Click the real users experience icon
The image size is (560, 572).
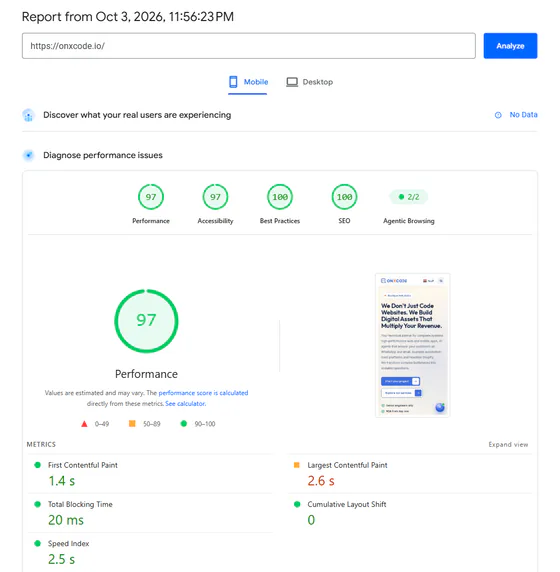[28, 115]
